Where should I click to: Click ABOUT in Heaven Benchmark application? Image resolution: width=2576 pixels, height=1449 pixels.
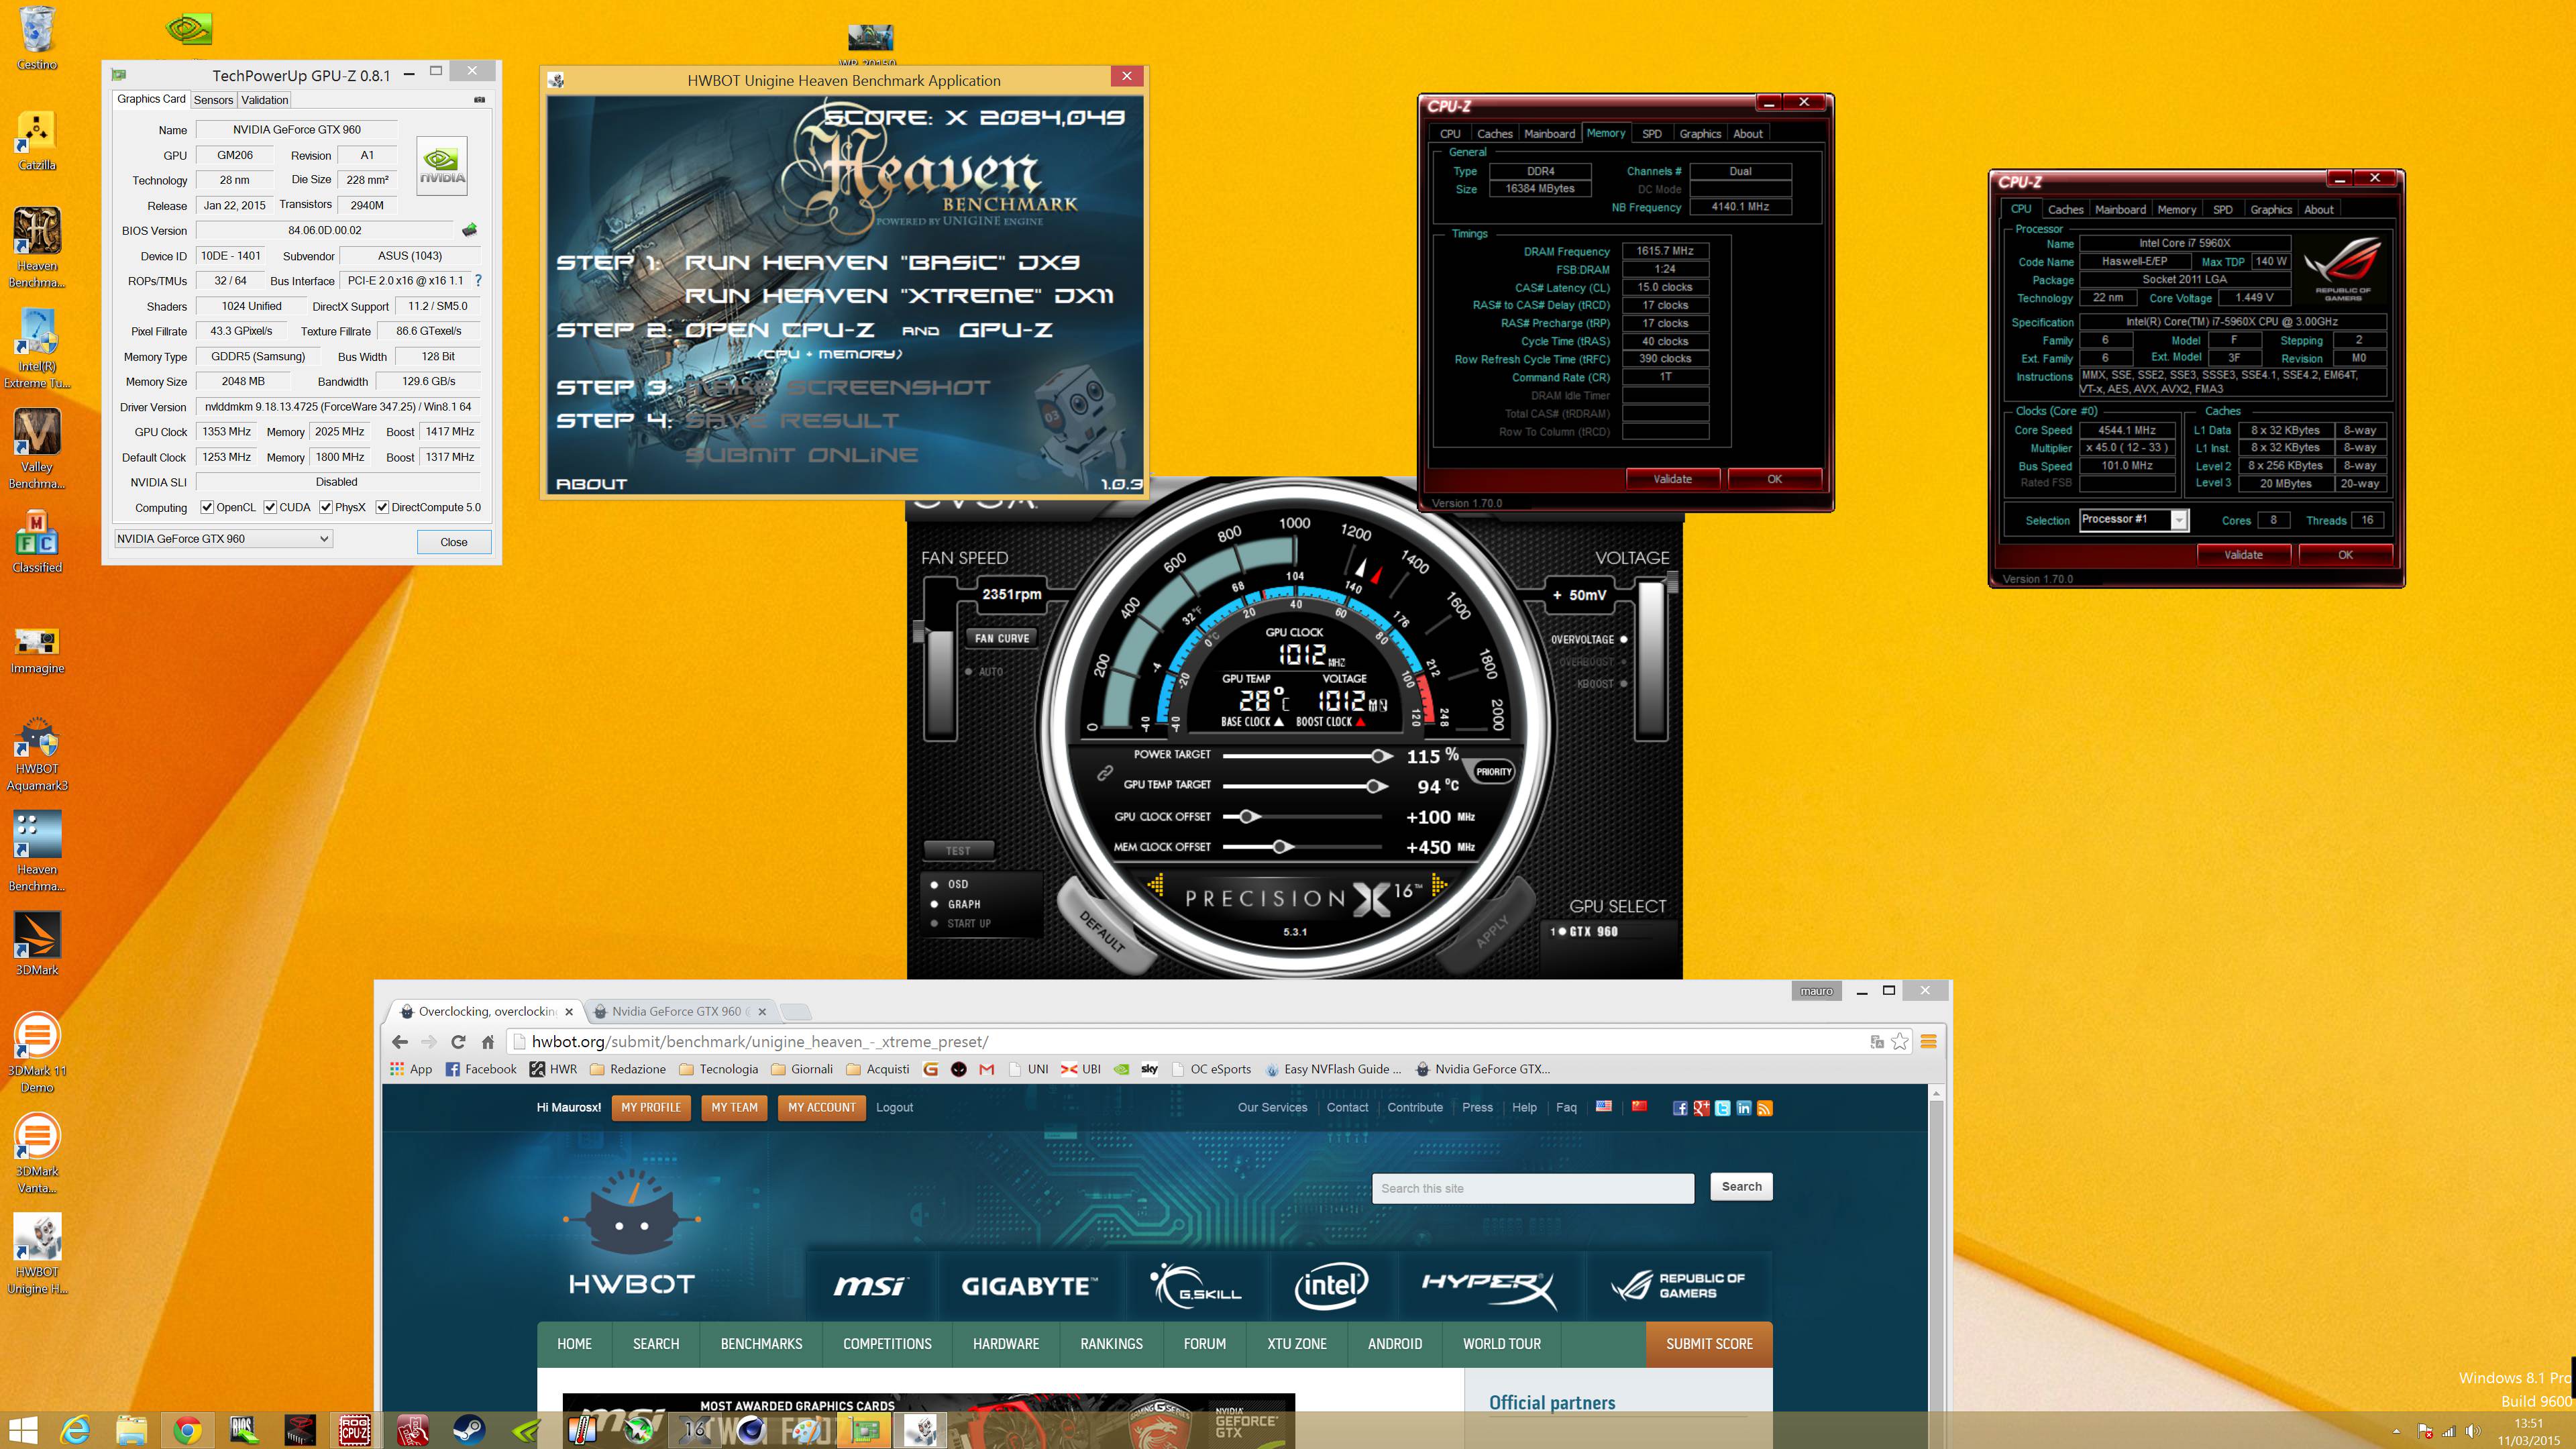click(x=591, y=484)
